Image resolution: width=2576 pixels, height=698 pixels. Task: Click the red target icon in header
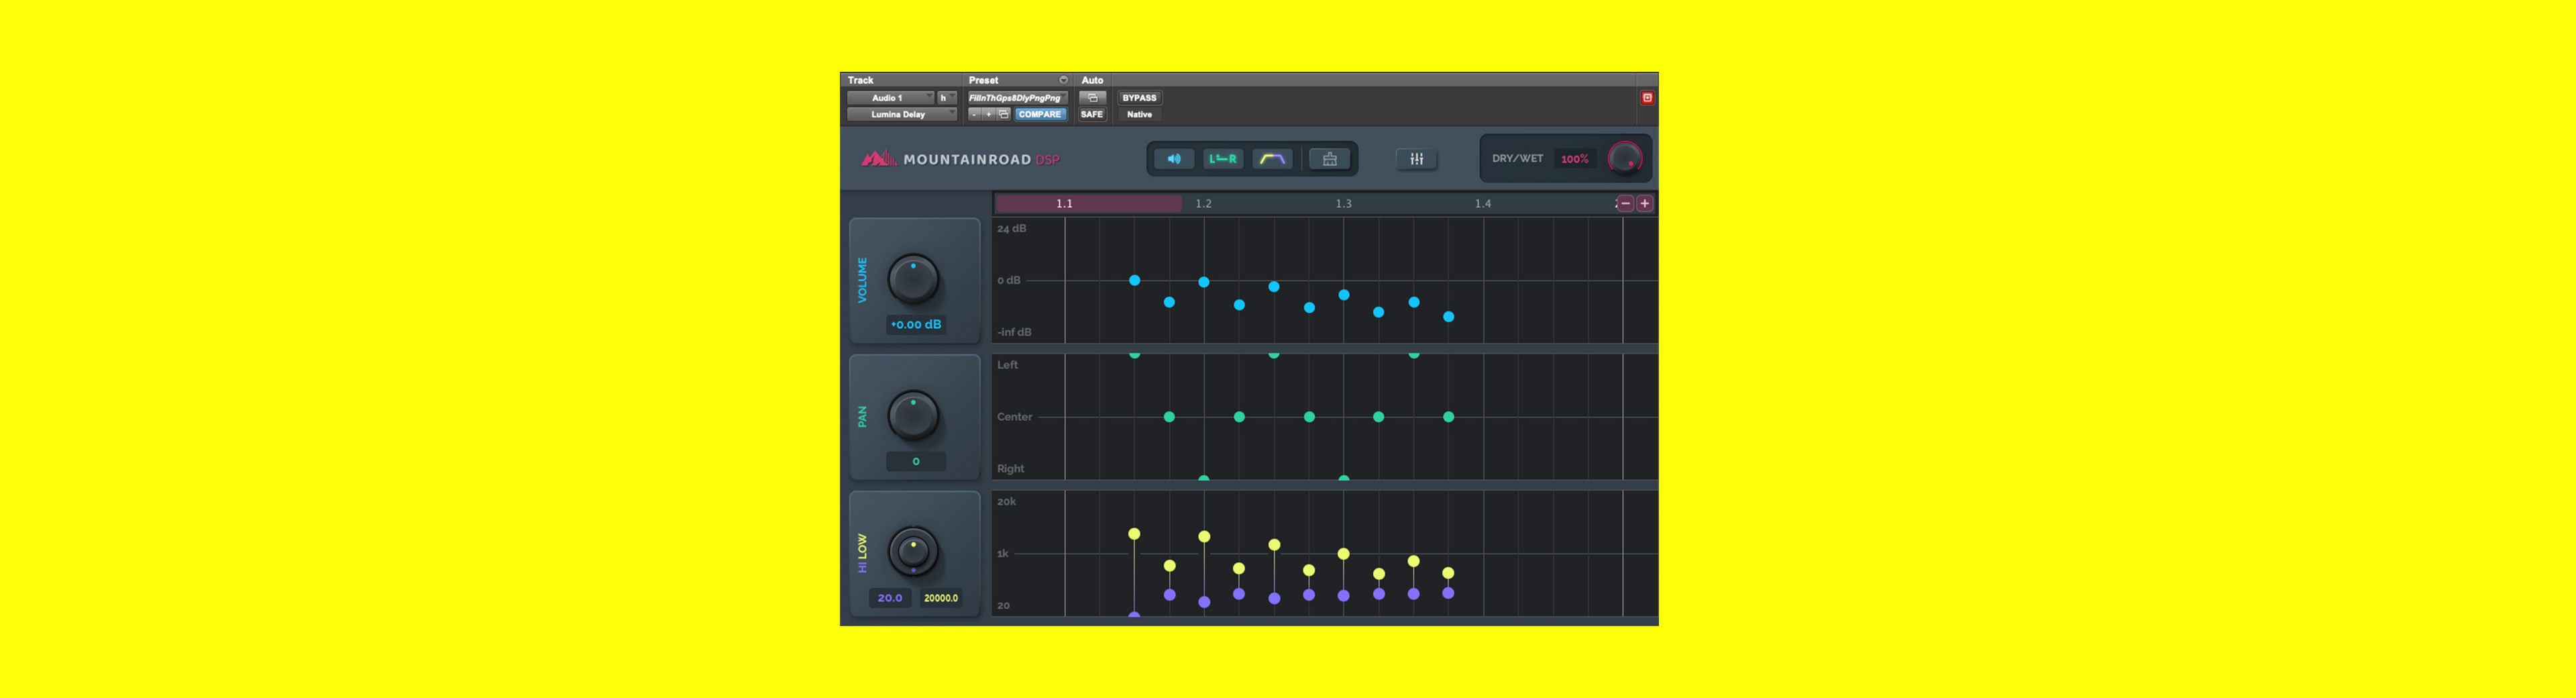(1647, 98)
